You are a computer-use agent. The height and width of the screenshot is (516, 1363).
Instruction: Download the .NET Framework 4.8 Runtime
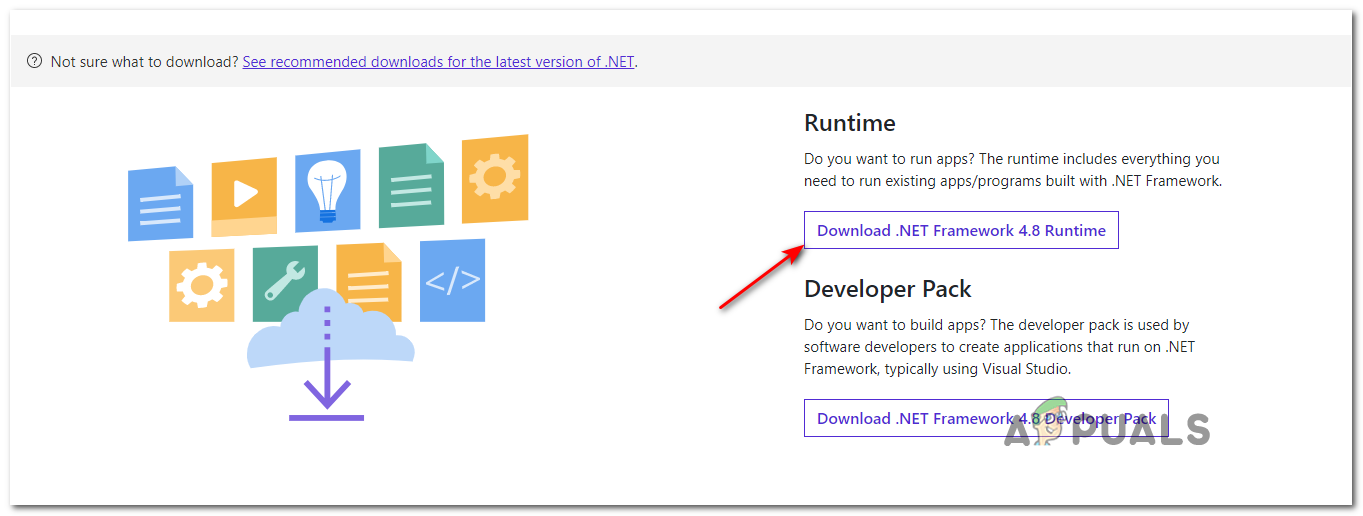(961, 230)
